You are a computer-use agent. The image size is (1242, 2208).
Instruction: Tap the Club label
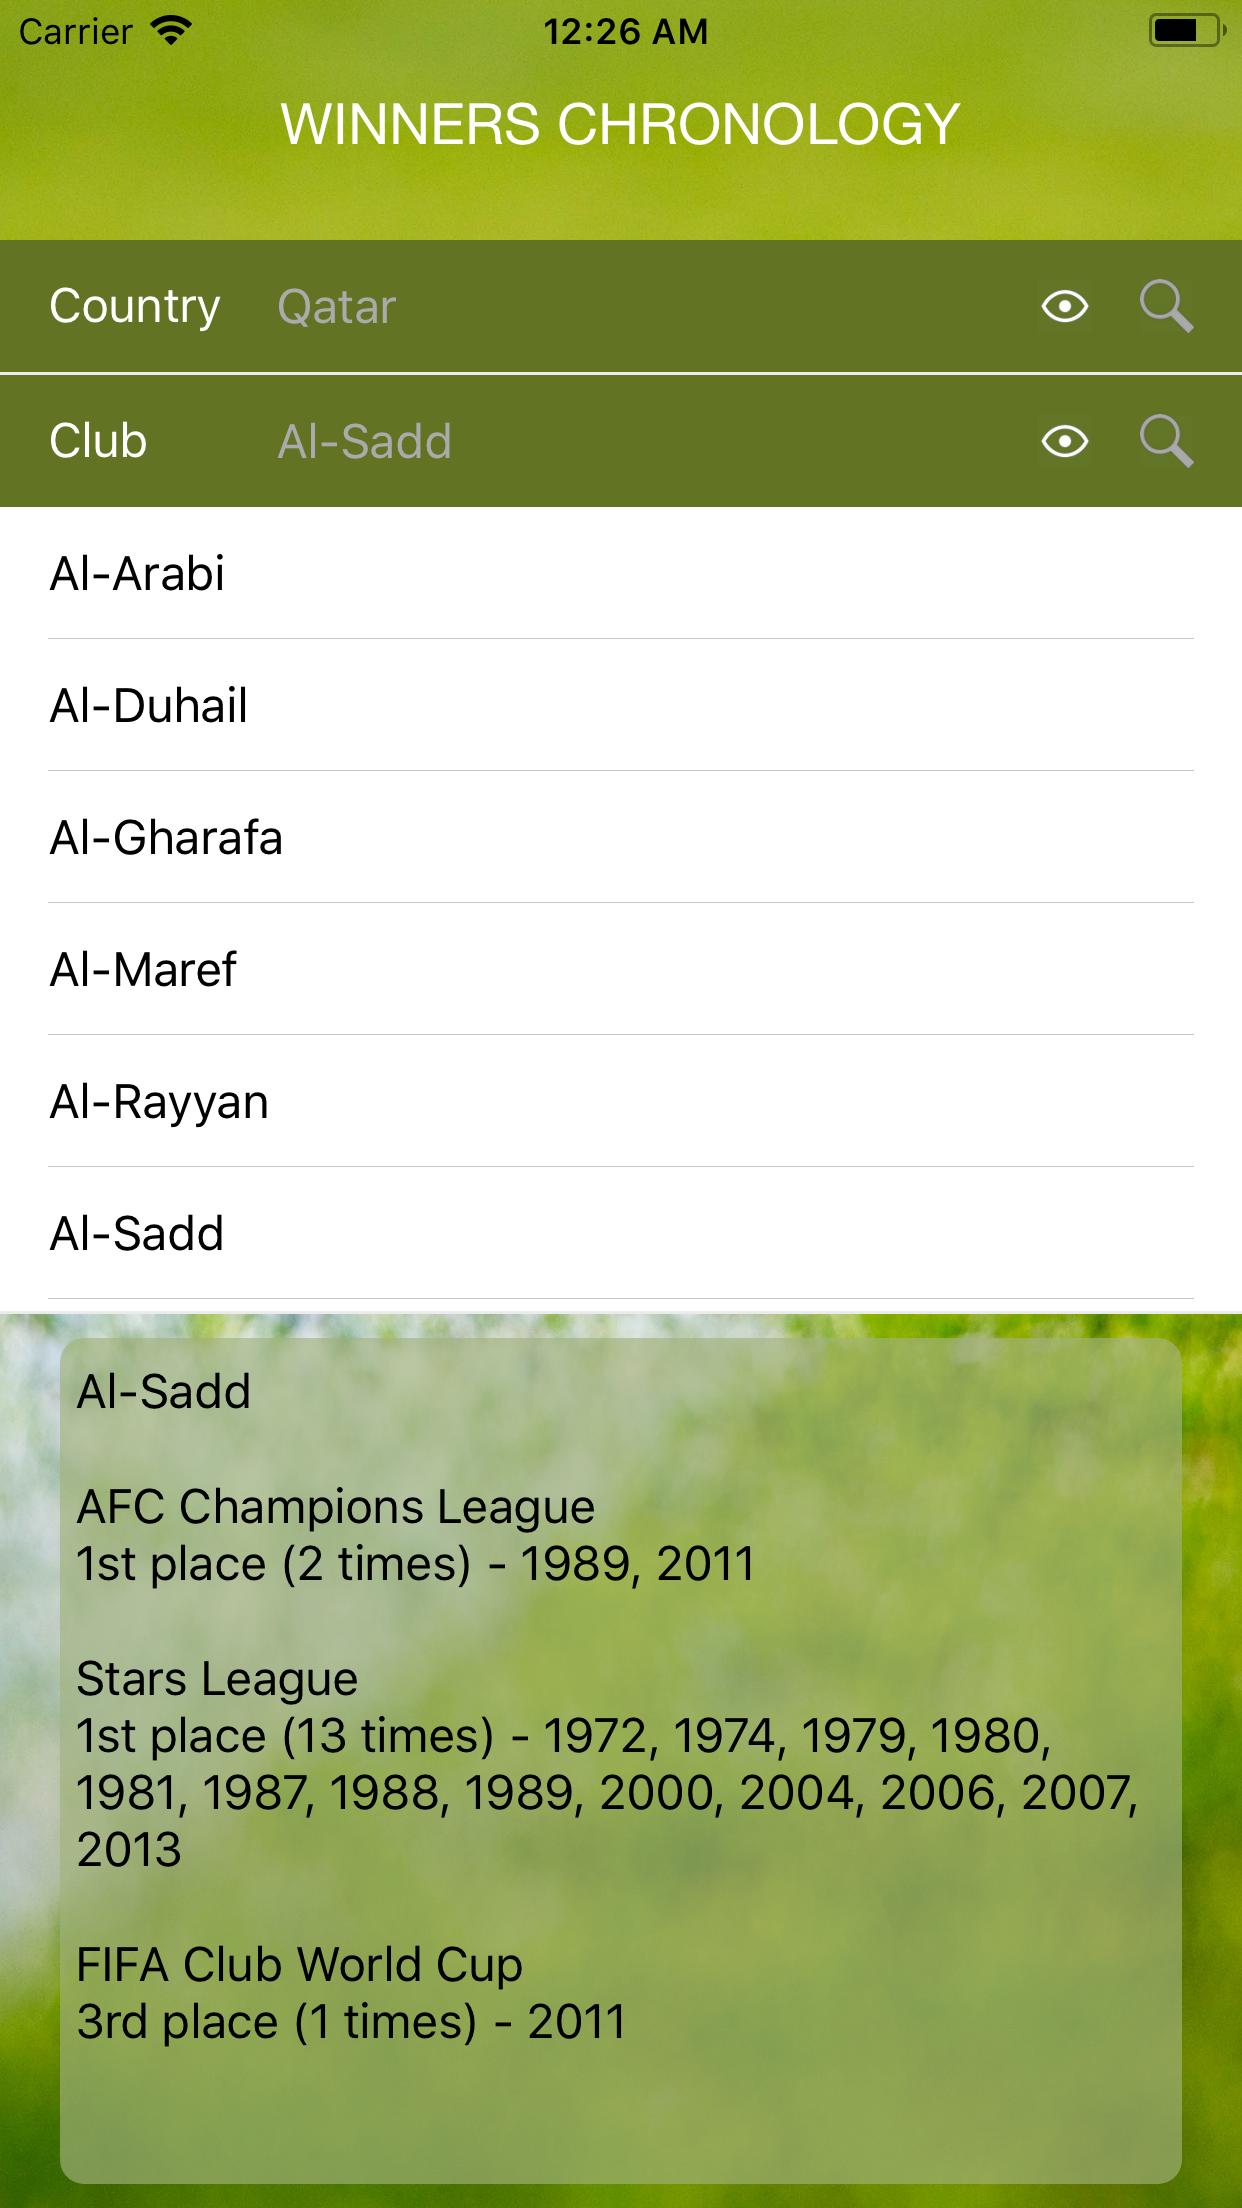point(99,442)
